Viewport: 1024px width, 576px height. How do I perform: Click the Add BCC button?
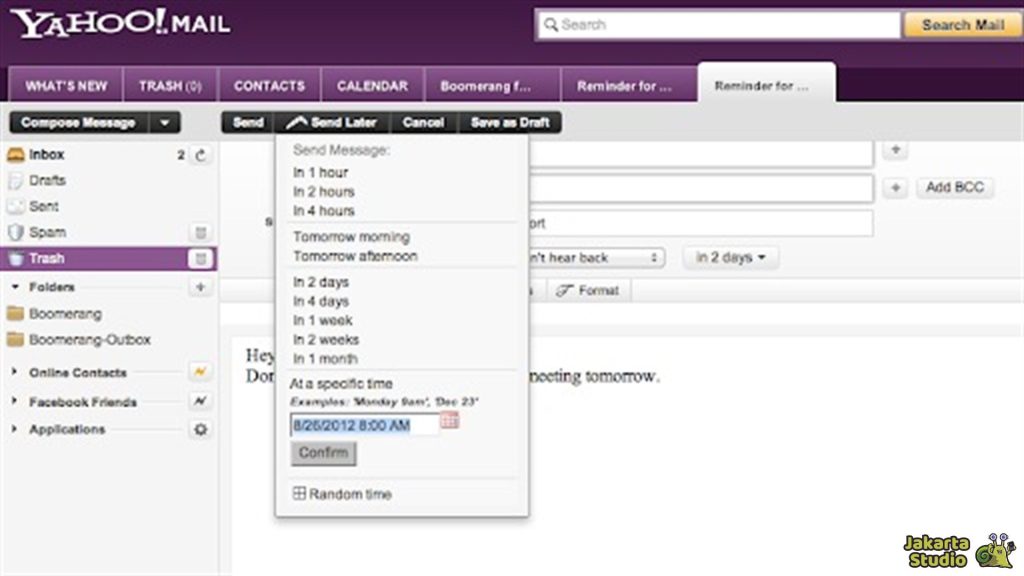(953, 187)
